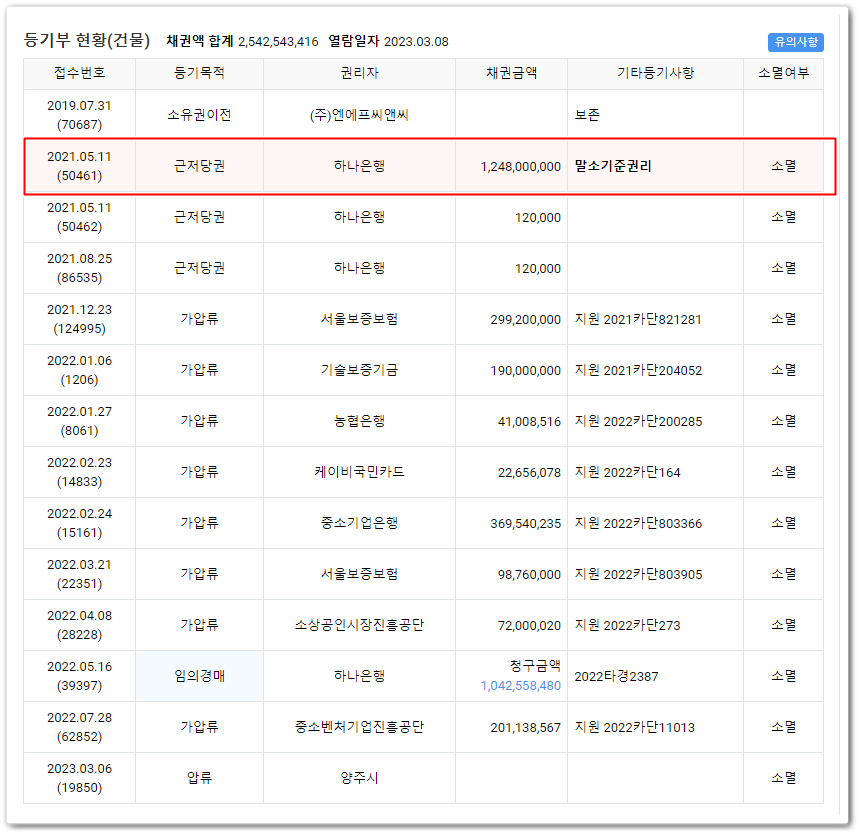The width and height of the screenshot is (861, 836).
Task: Select the 권리자 column header
Action: point(360,73)
